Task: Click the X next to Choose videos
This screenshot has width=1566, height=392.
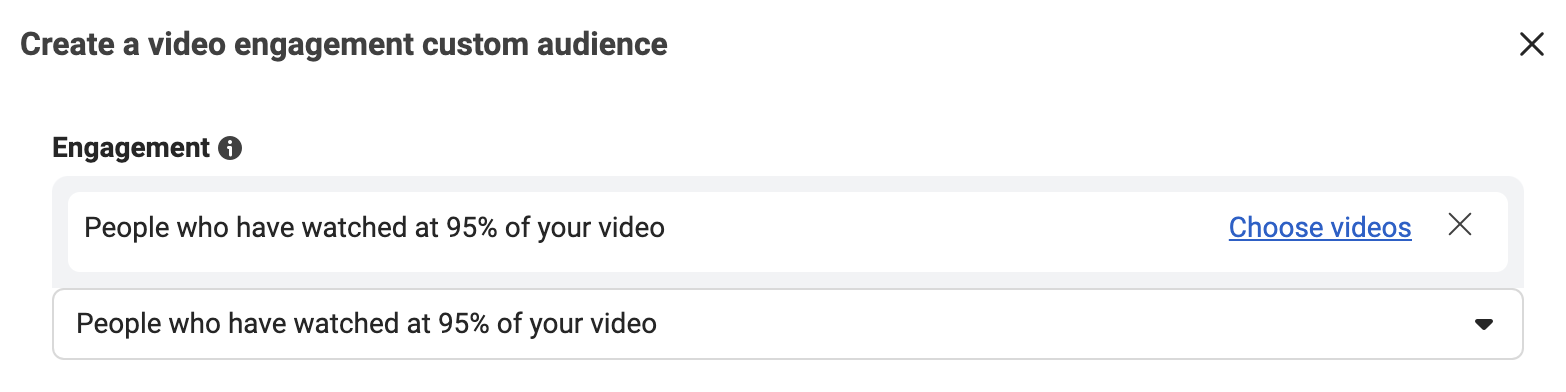Action: (x=1460, y=226)
